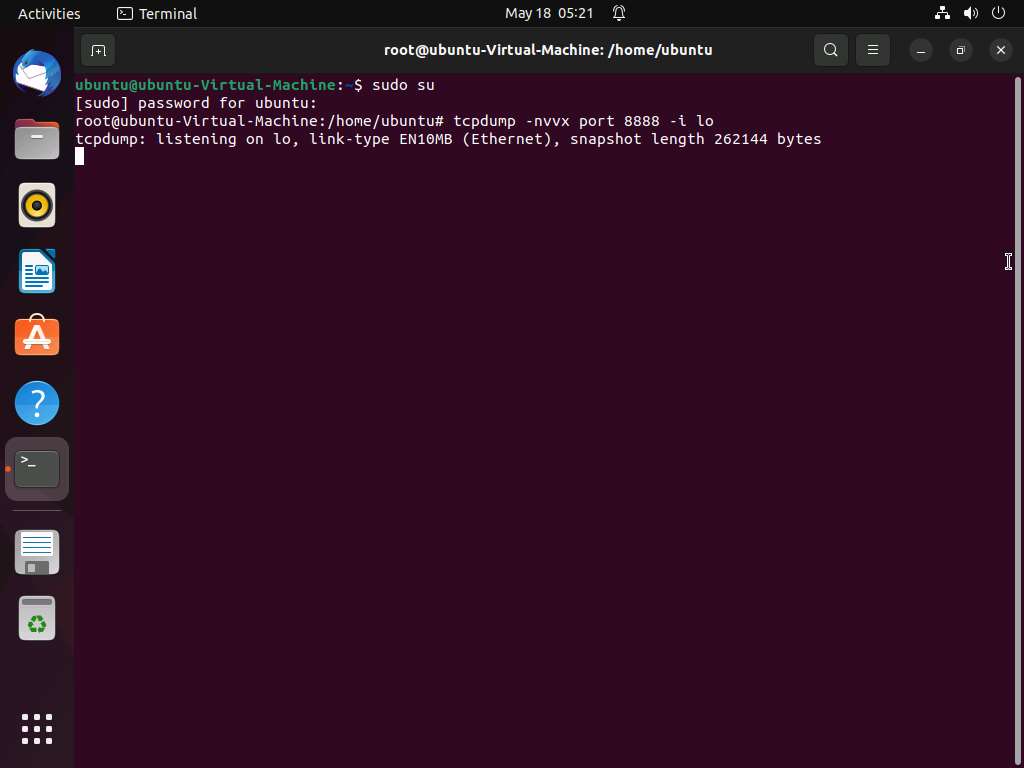Open the Terminal app menu in top bar
Image resolution: width=1024 pixels, height=768 pixels.
pos(157,13)
